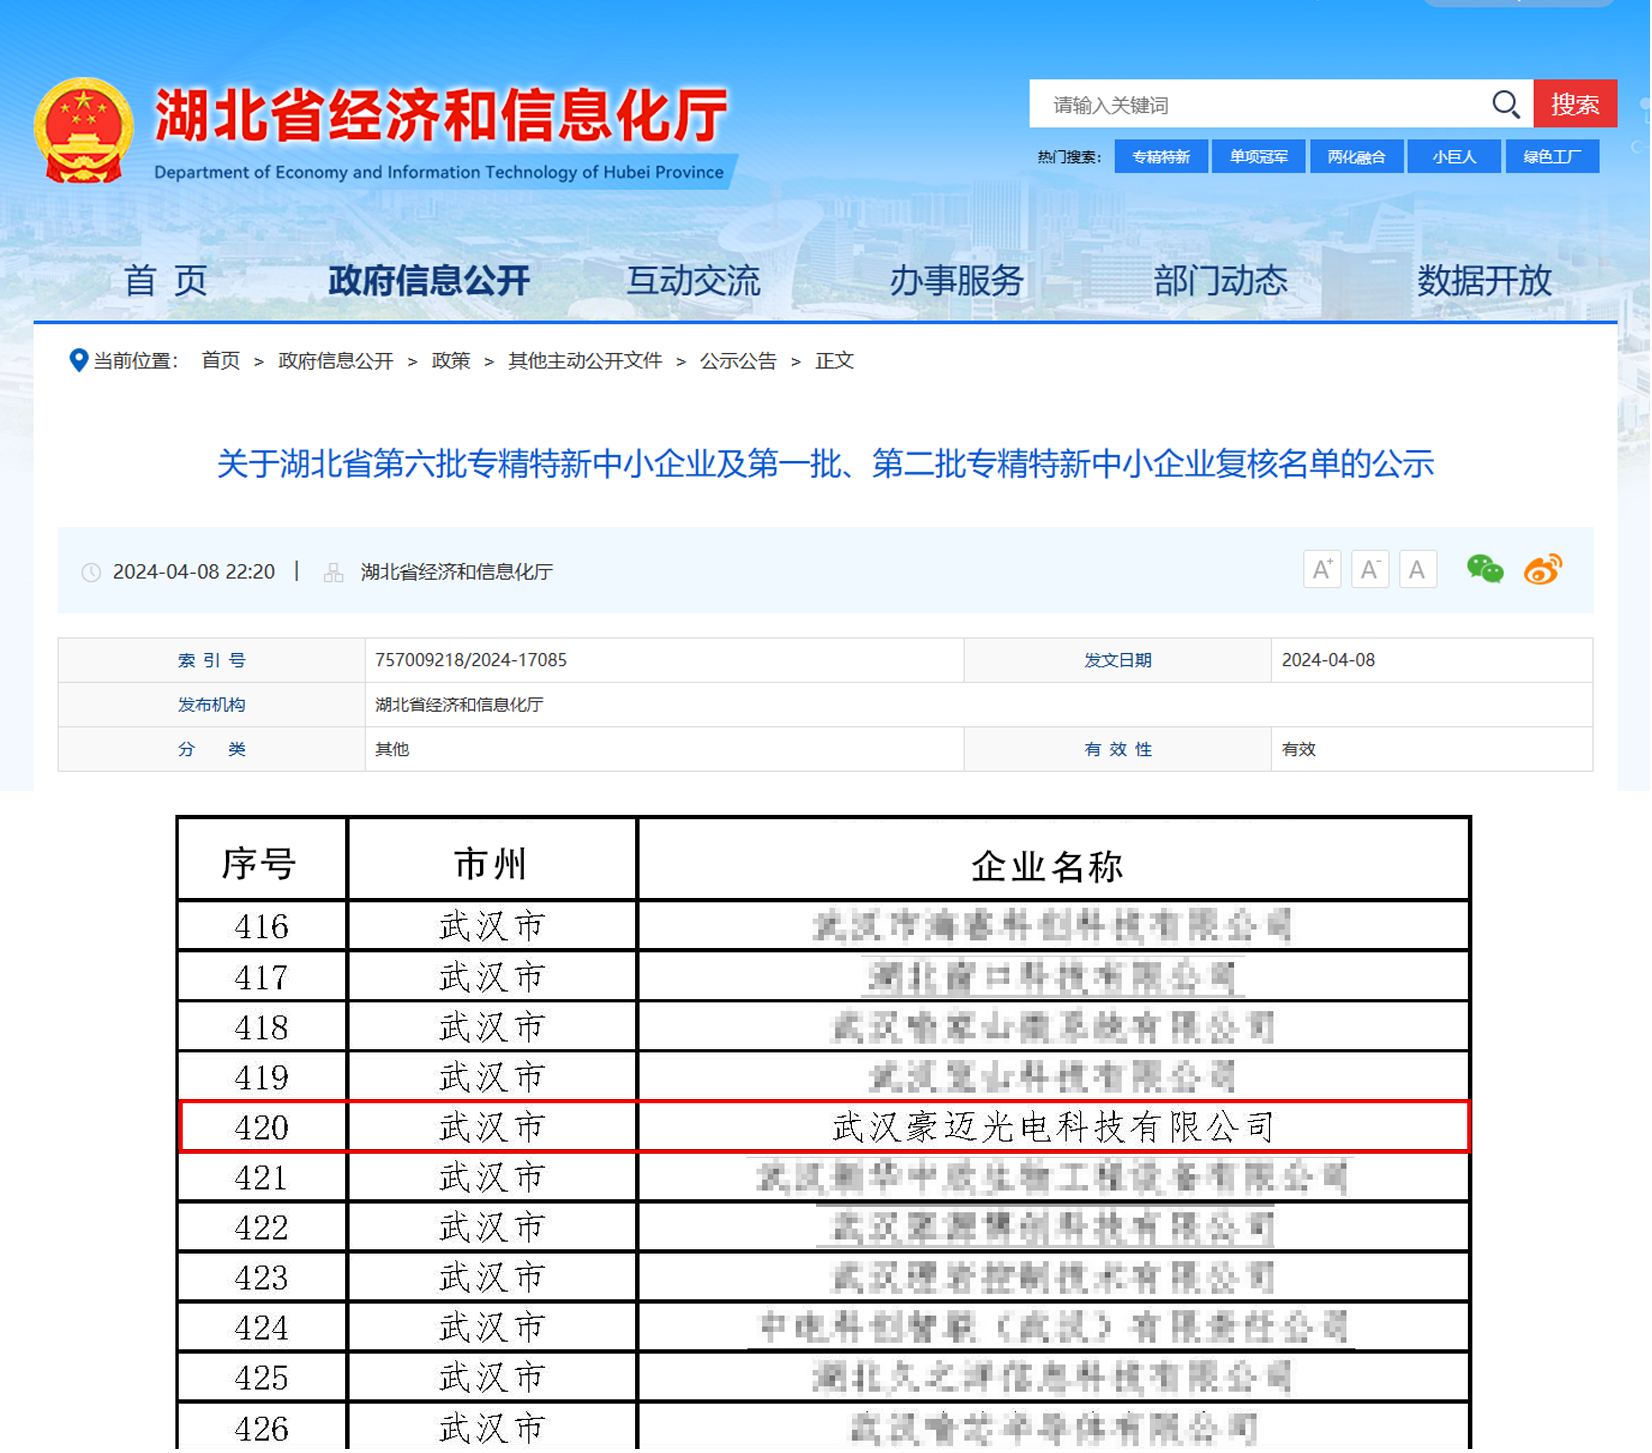Share article via WeChat icon
The width and height of the screenshot is (1652, 1453).
point(1486,570)
